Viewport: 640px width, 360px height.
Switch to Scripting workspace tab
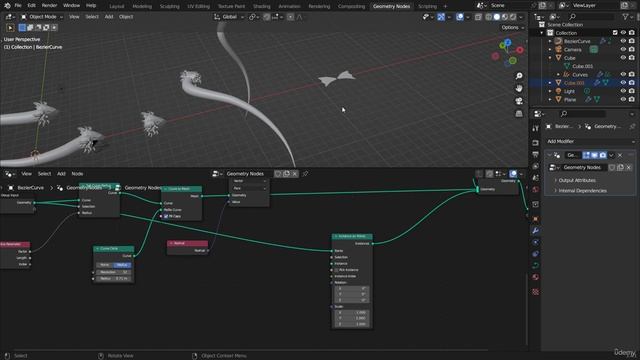(427, 6)
